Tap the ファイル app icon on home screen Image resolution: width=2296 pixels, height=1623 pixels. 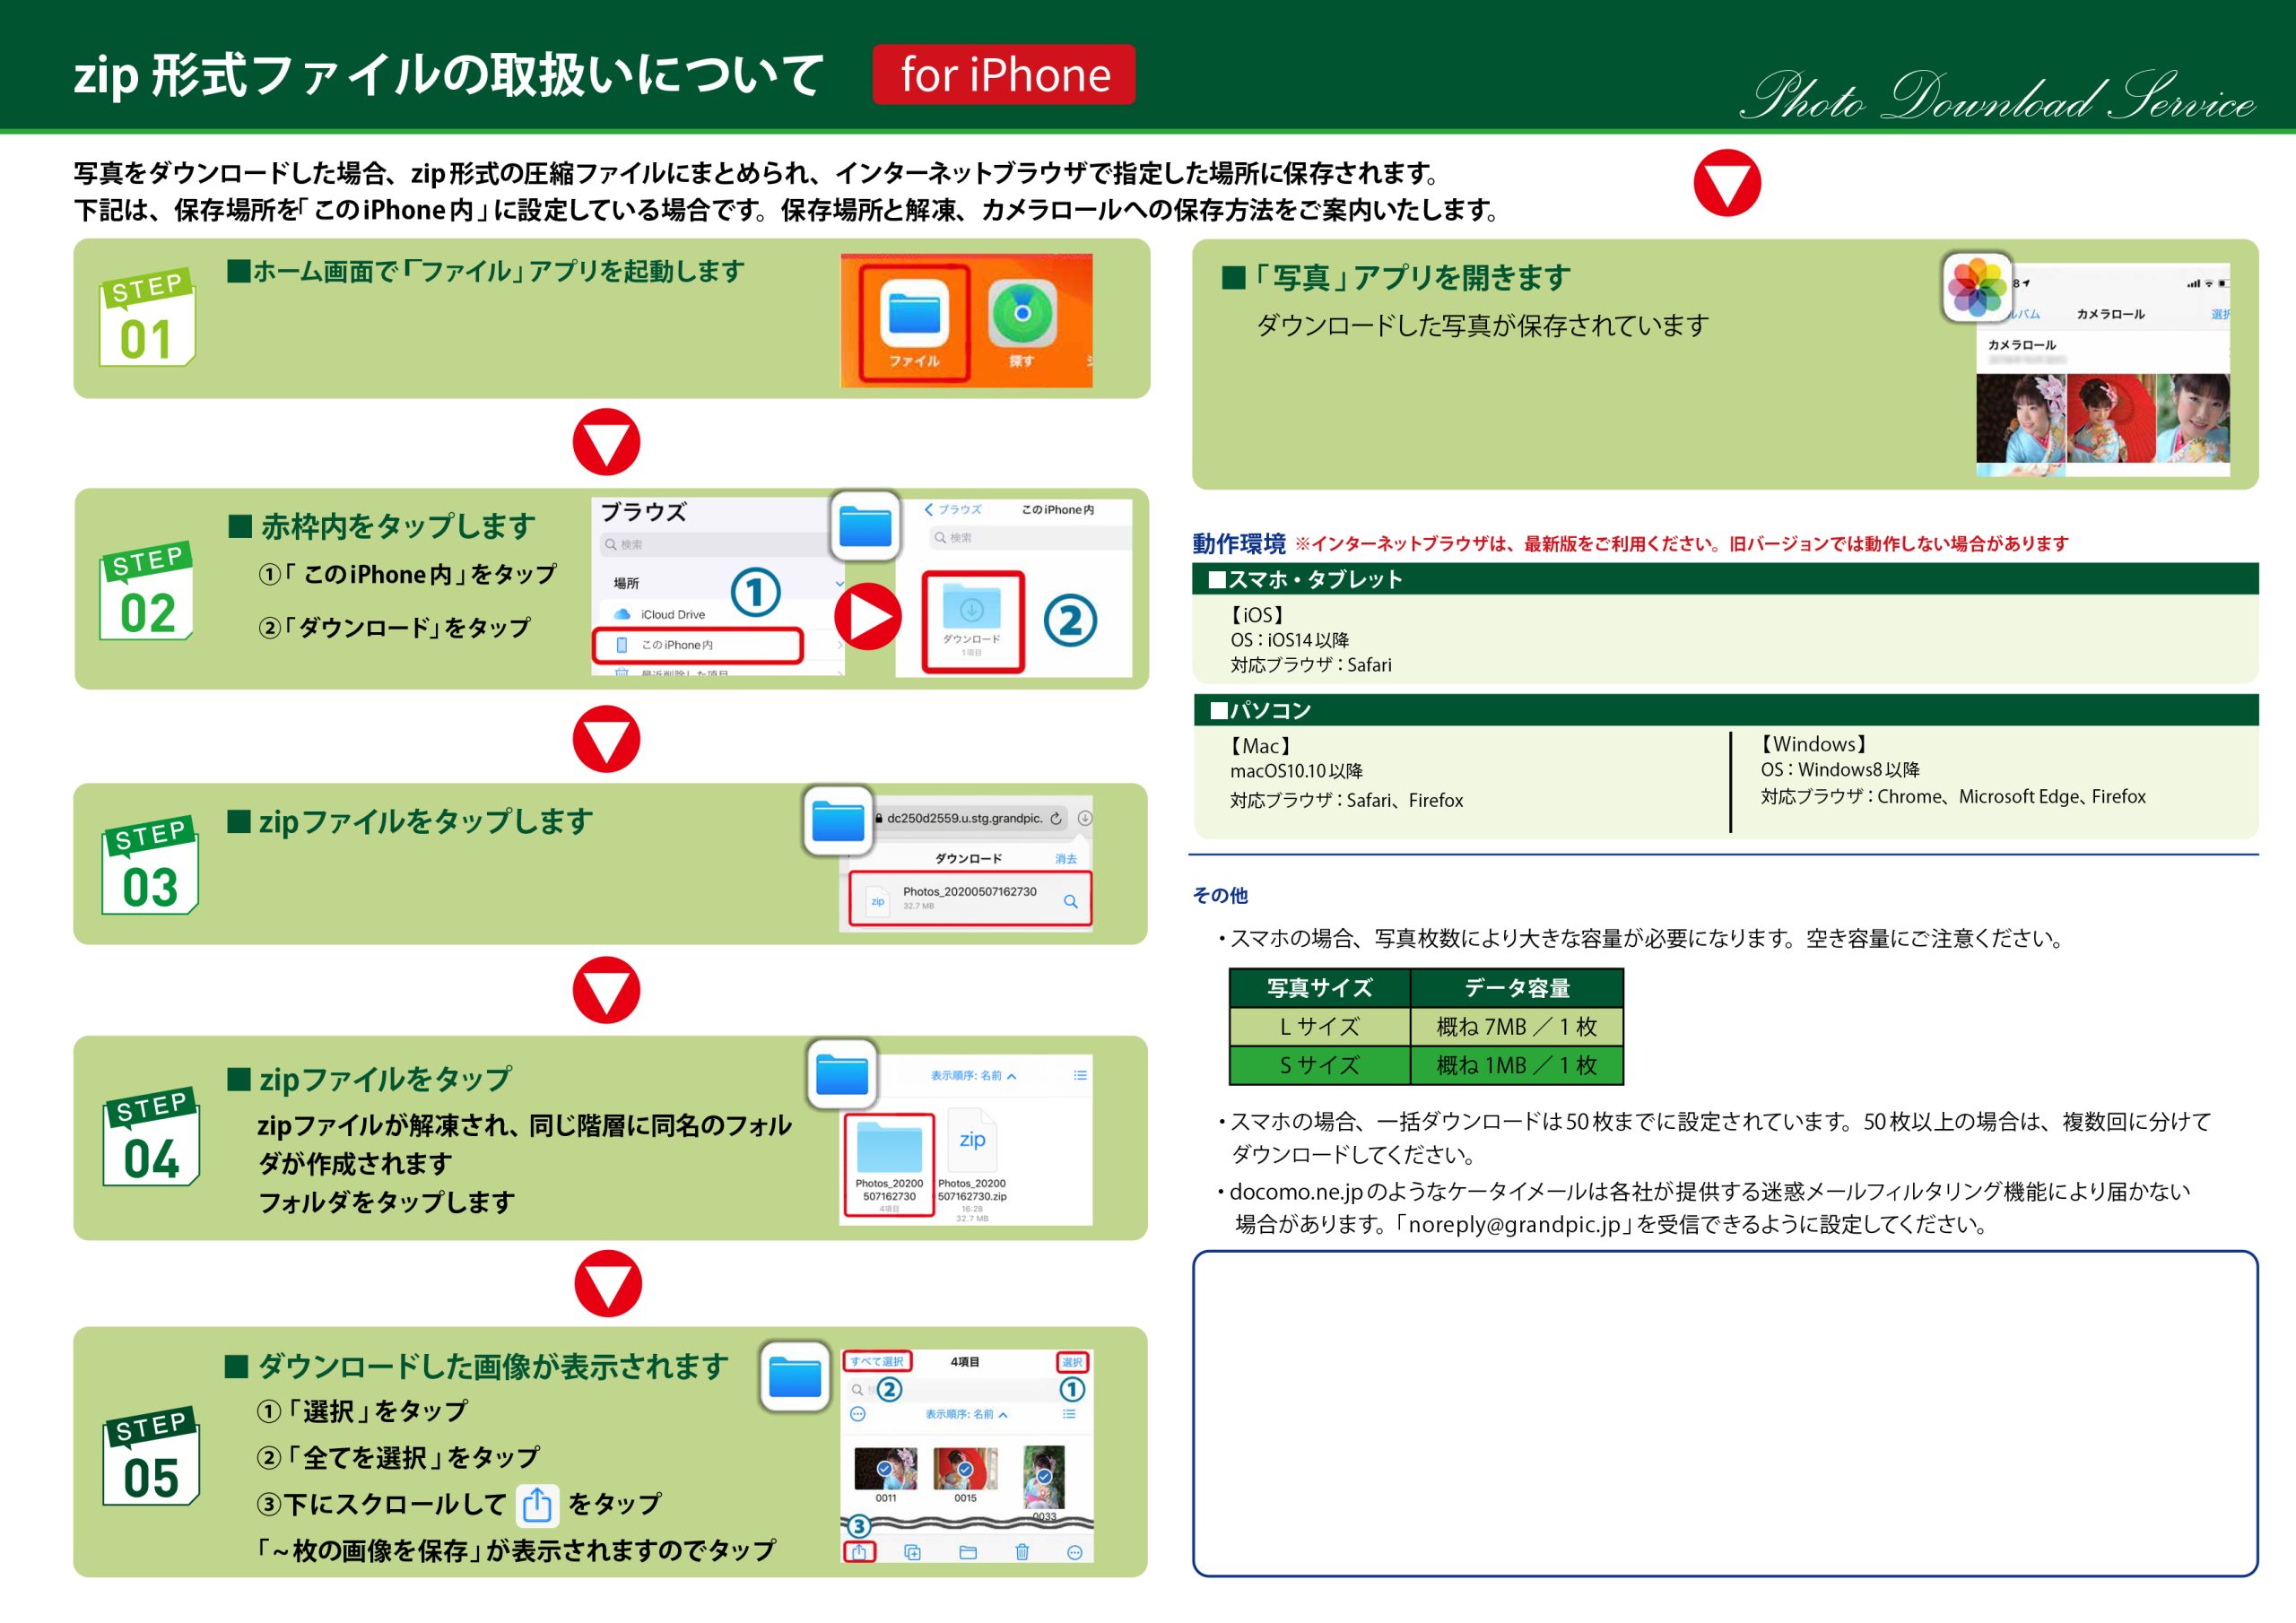point(914,315)
